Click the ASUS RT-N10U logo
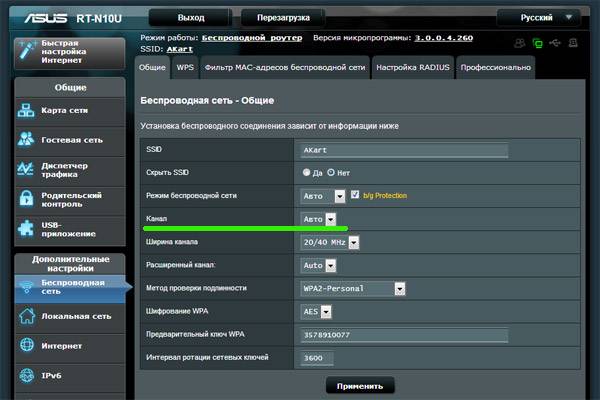 pos(73,18)
